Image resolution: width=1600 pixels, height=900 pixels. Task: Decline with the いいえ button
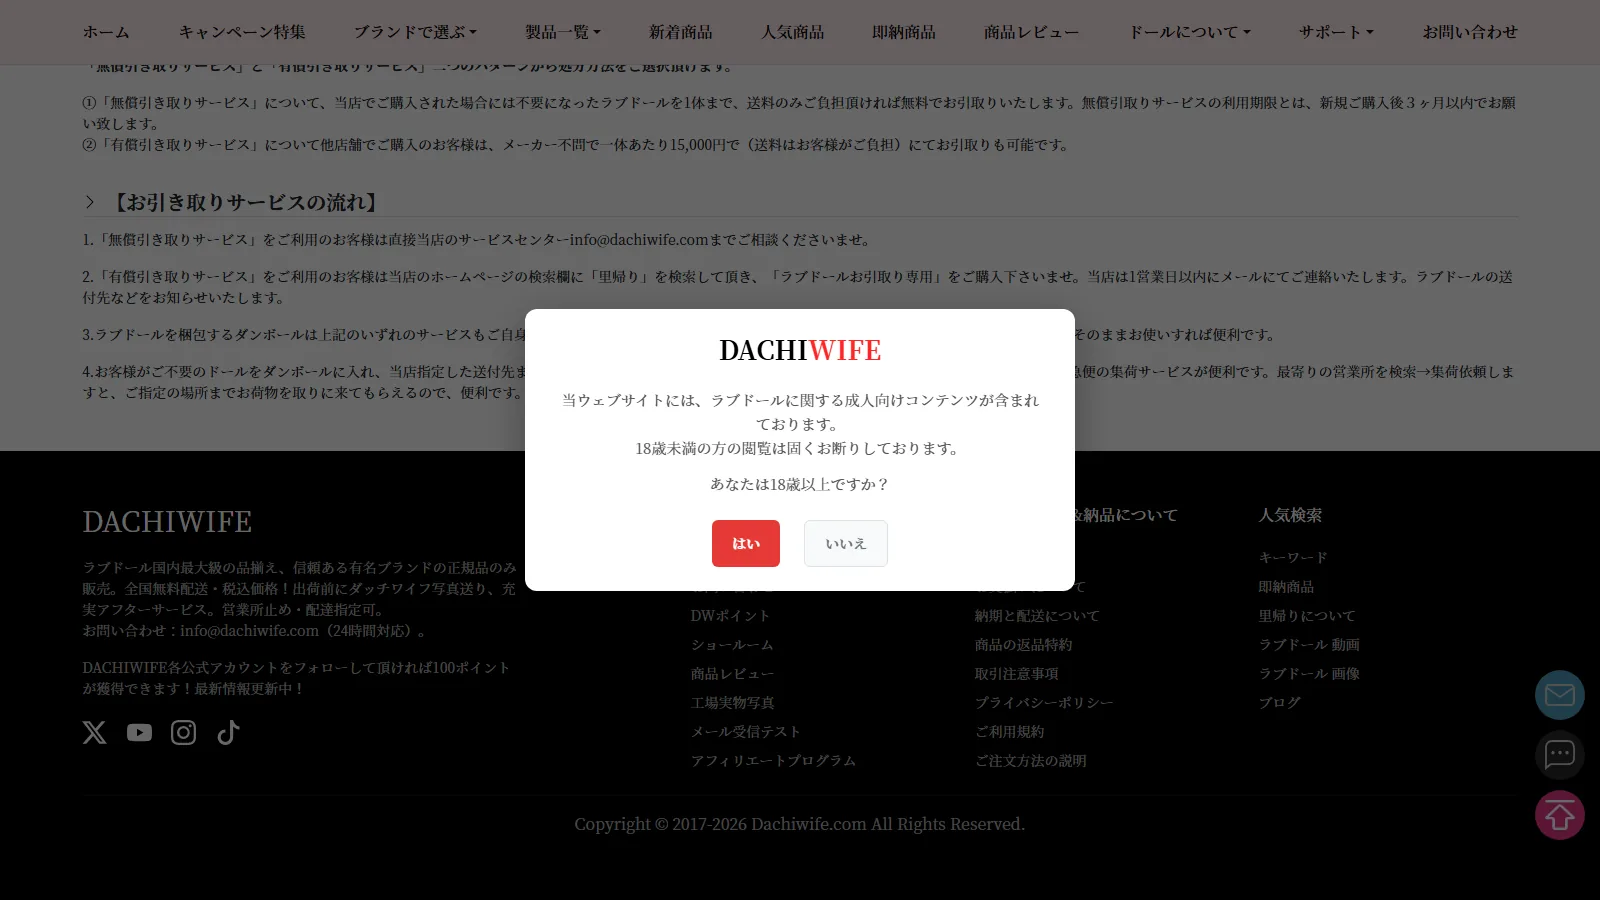846,543
